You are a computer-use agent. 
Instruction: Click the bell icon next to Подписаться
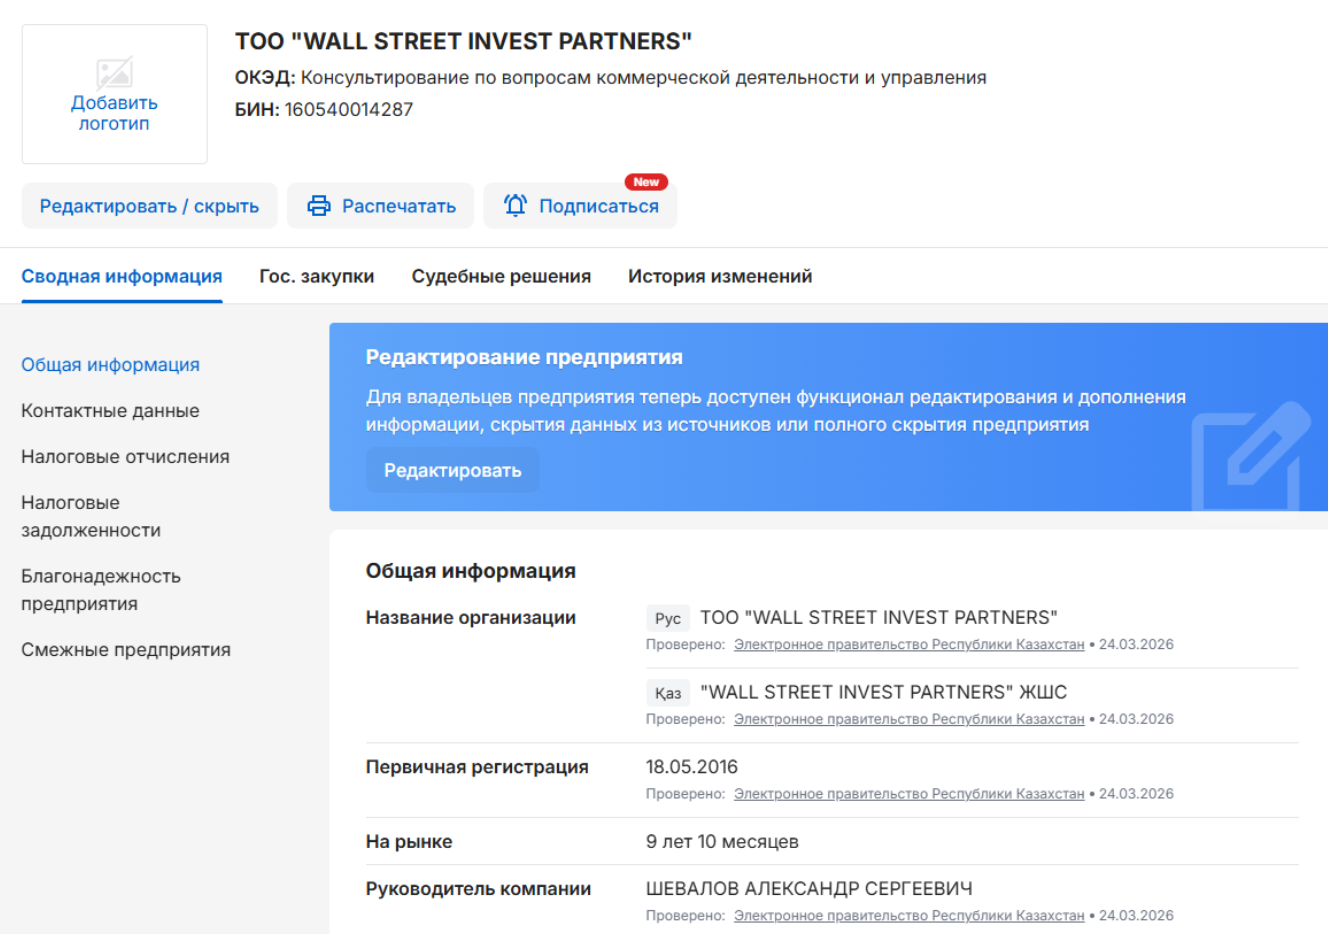tap(514, 205)
